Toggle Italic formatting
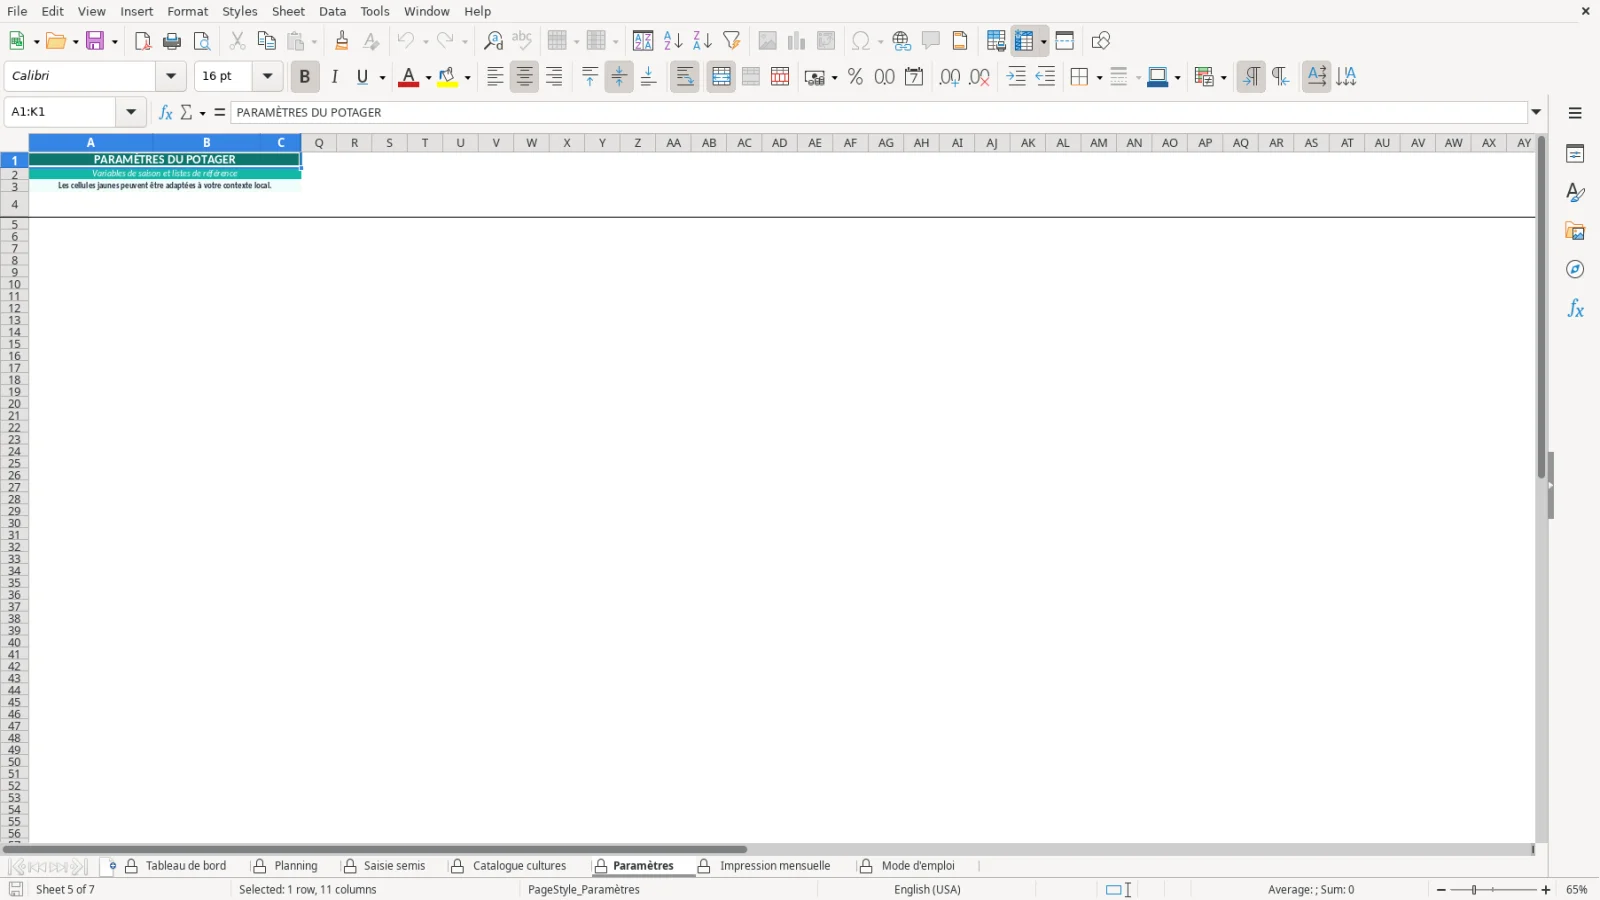Screen dimensions: 1600x900 point(335,77)
